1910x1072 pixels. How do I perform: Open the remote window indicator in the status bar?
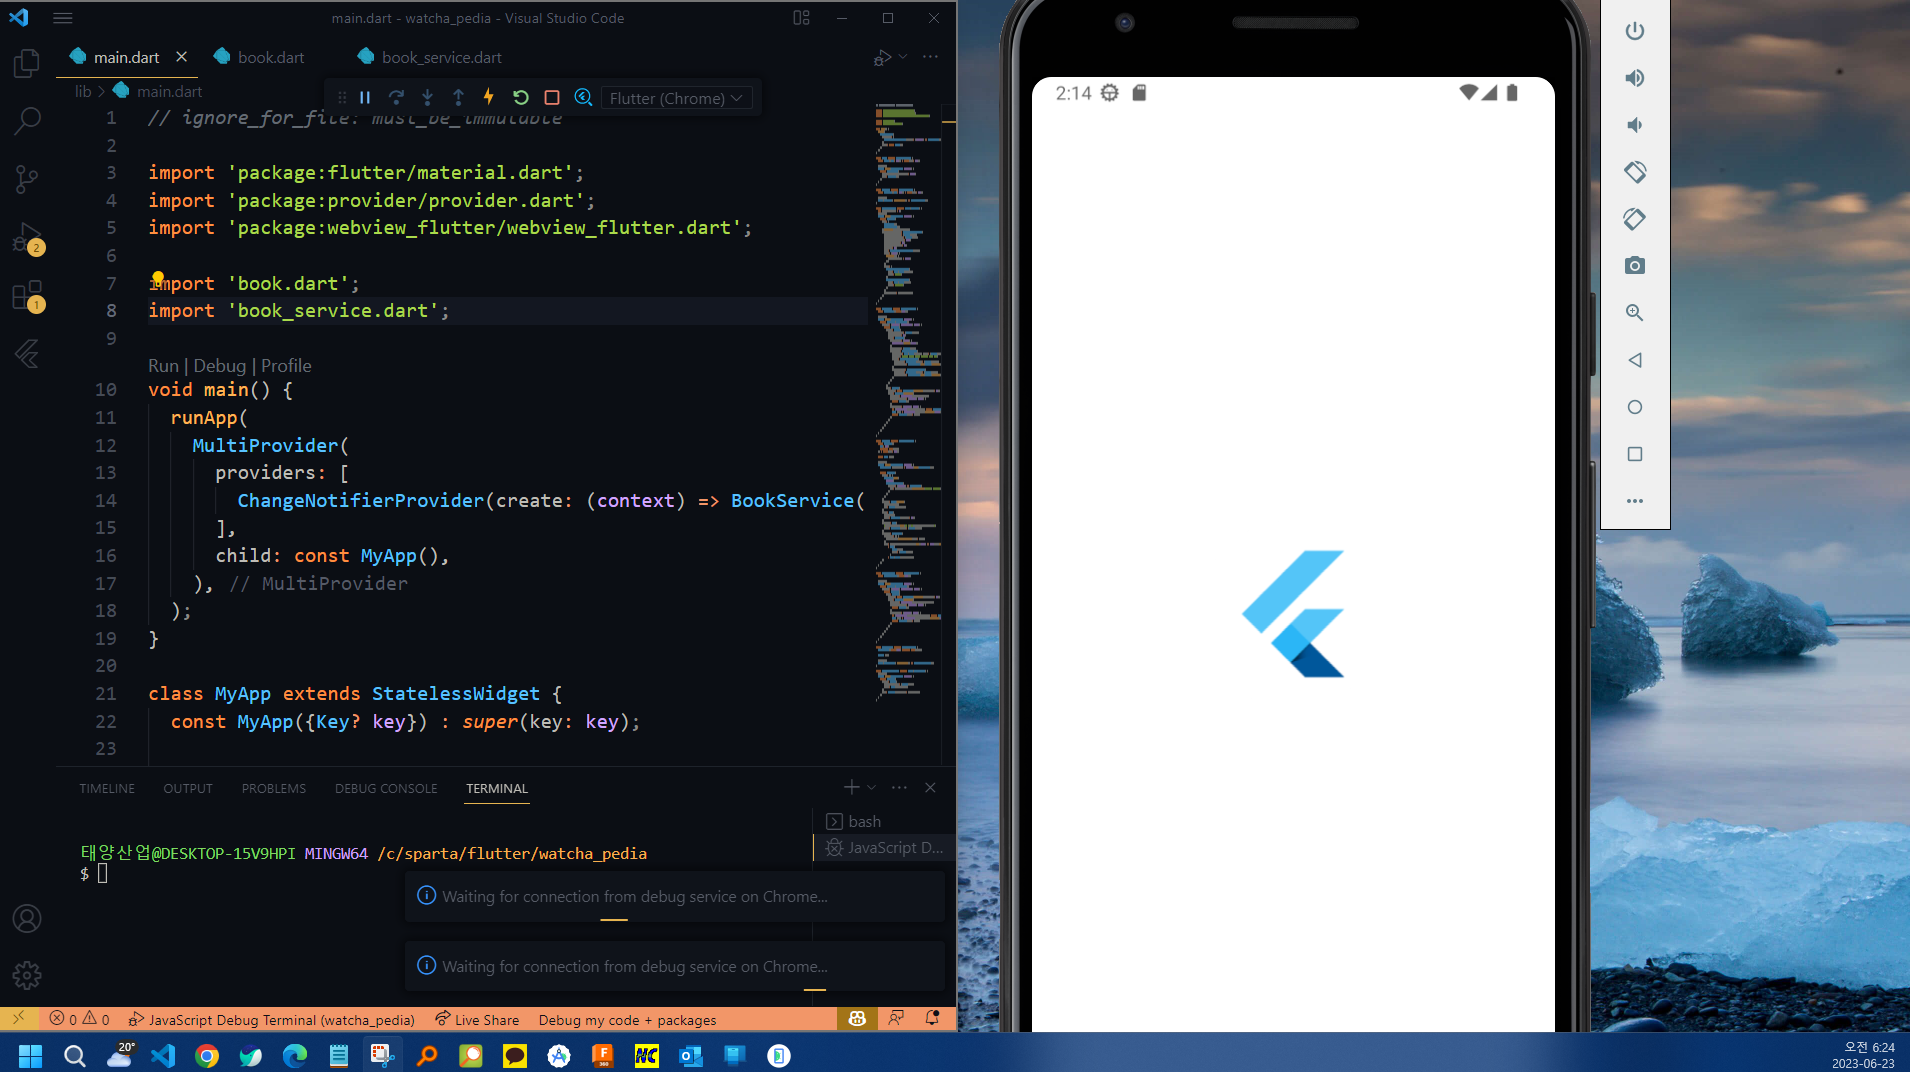(18, 1019)
